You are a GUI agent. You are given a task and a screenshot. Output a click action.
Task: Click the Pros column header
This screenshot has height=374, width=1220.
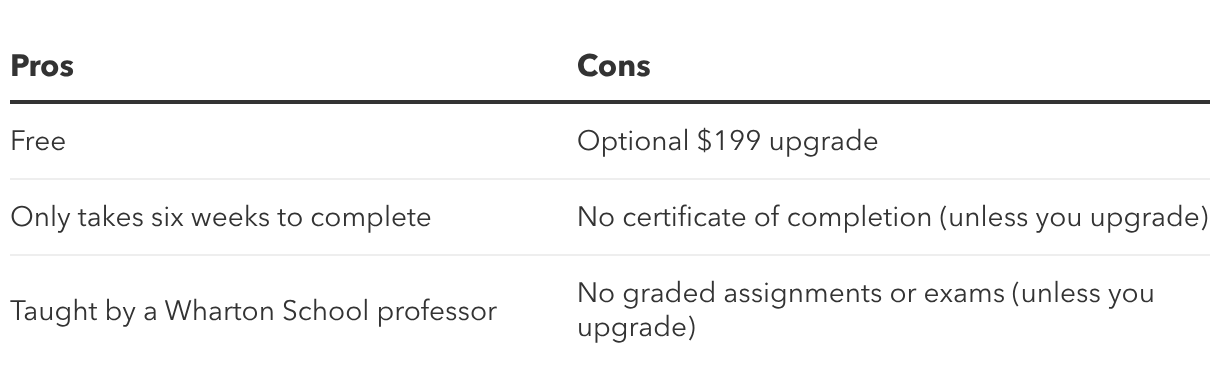pos(42,66)
